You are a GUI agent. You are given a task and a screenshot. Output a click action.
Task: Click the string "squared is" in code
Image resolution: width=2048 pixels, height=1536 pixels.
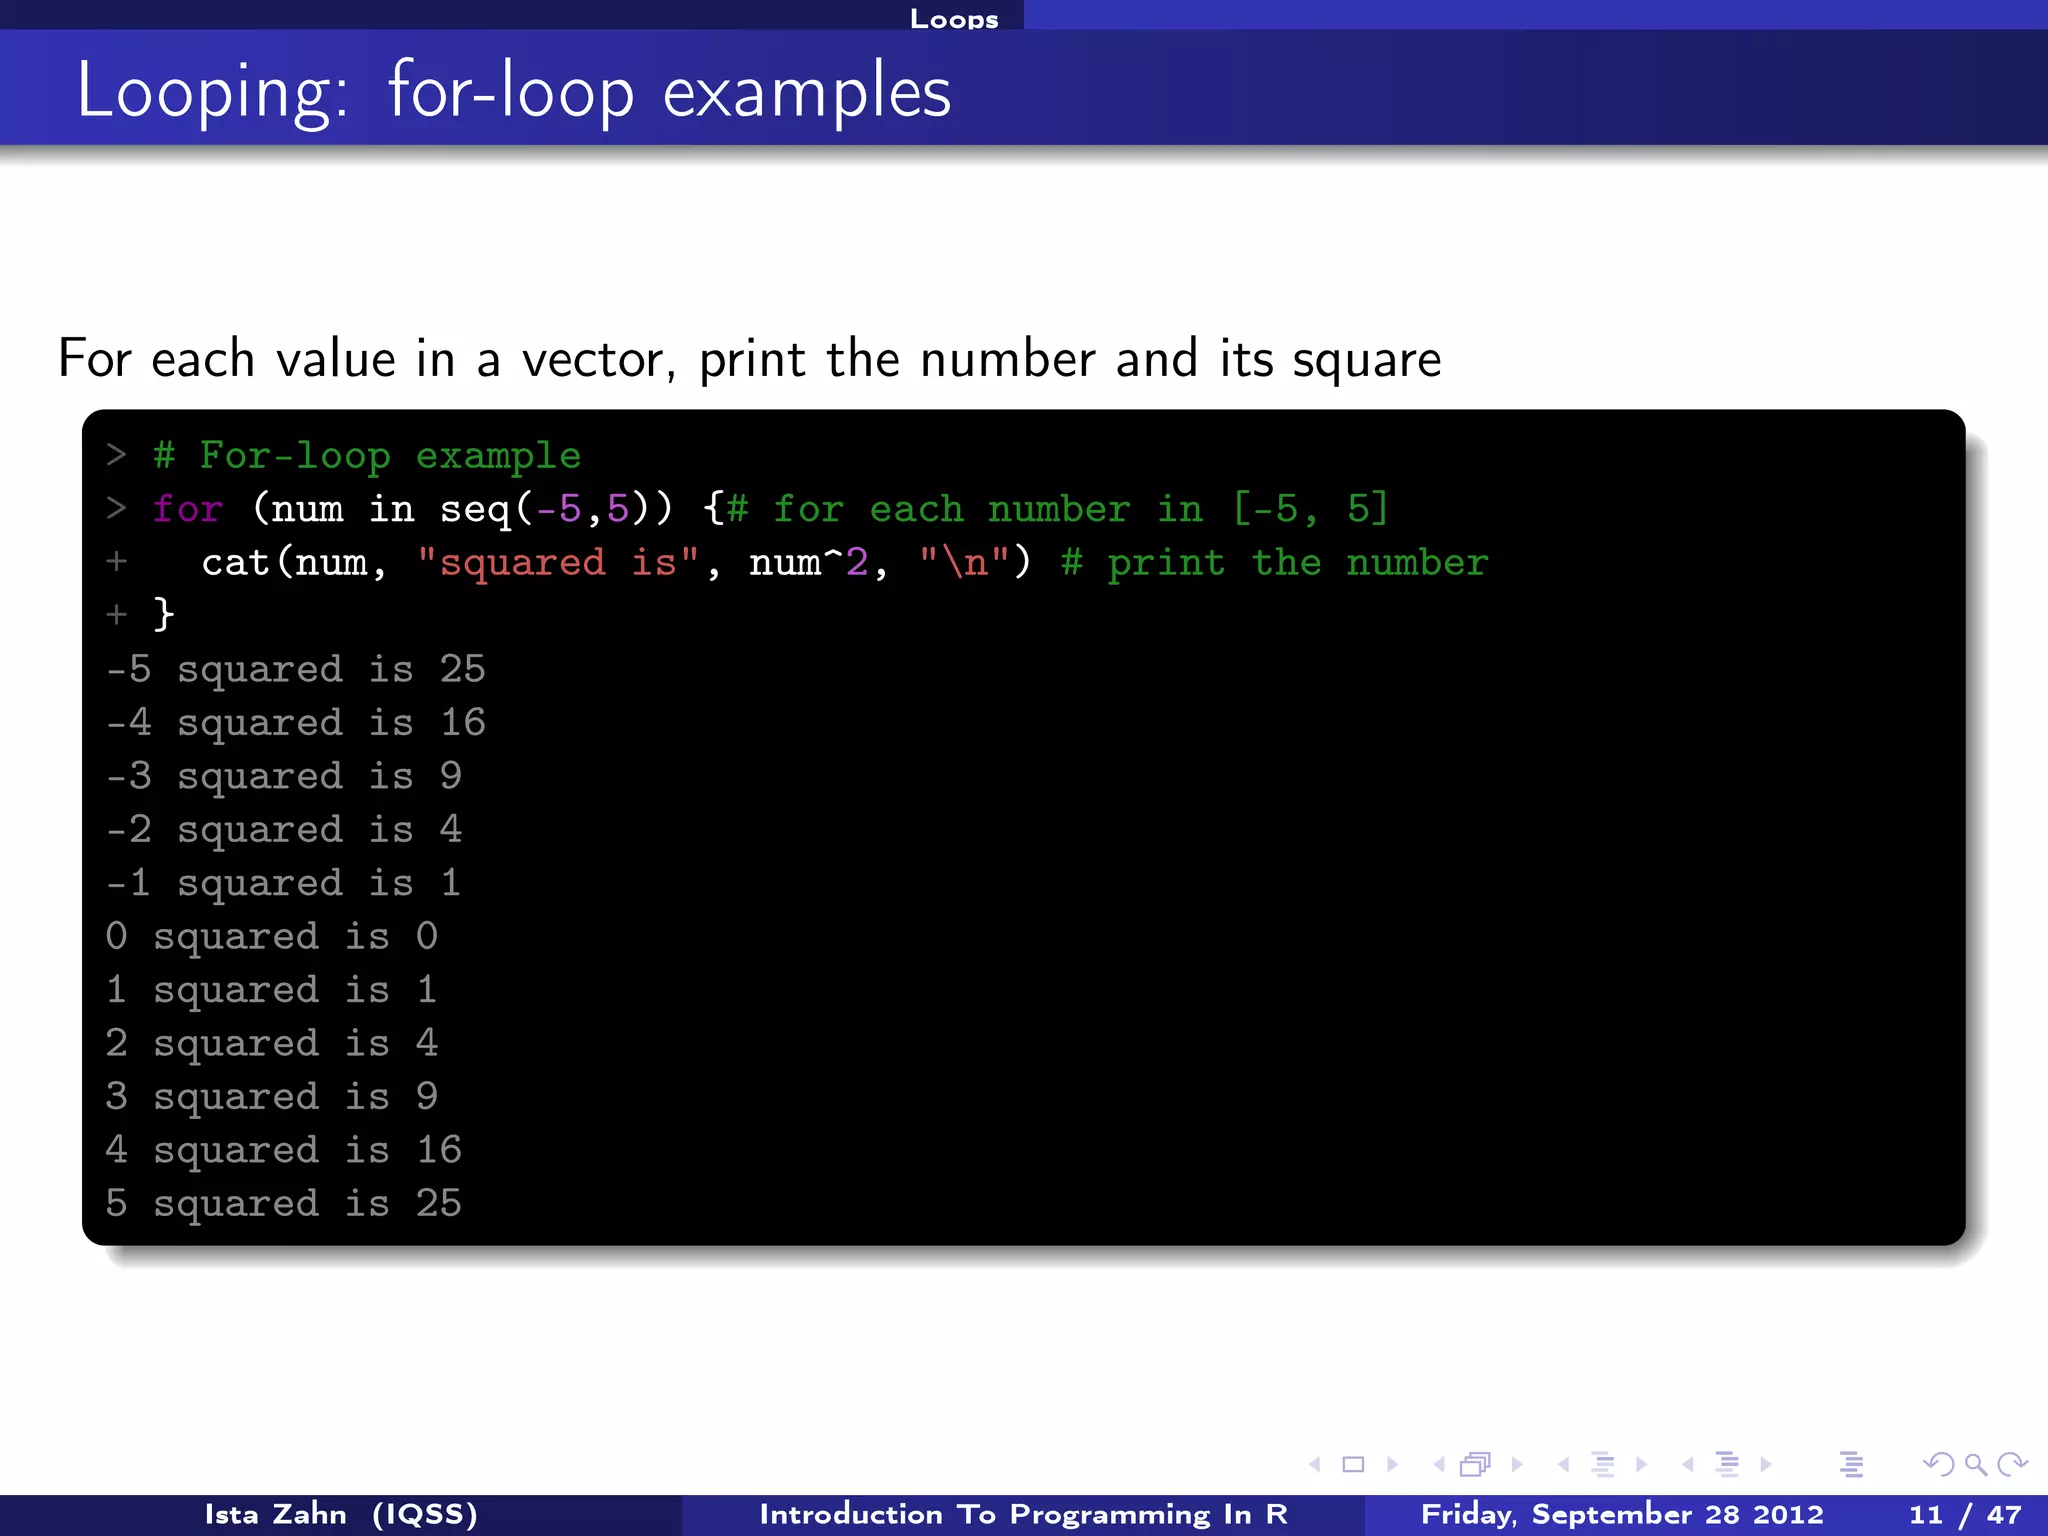[558, 563]
